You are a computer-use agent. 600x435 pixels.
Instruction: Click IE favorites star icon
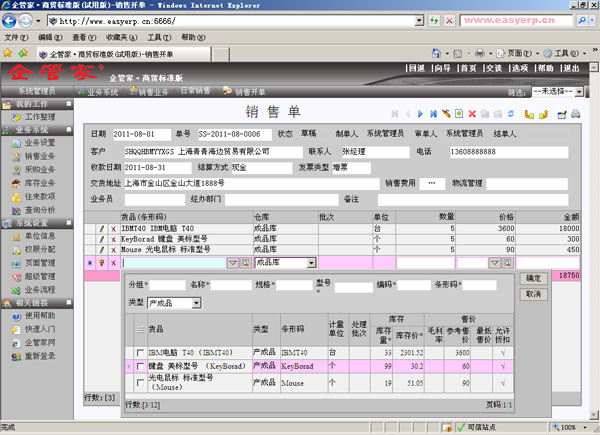pyautogui.click(x=8, y=53)
